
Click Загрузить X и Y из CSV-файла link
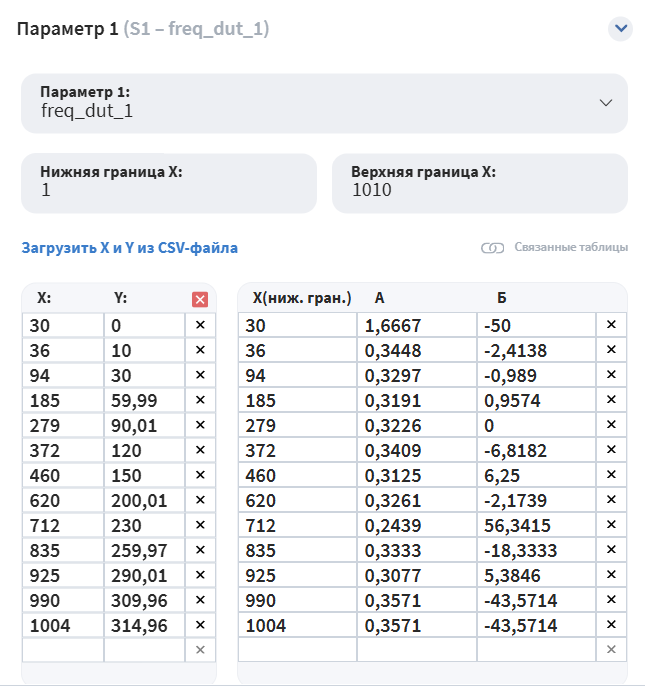point(130,248)
